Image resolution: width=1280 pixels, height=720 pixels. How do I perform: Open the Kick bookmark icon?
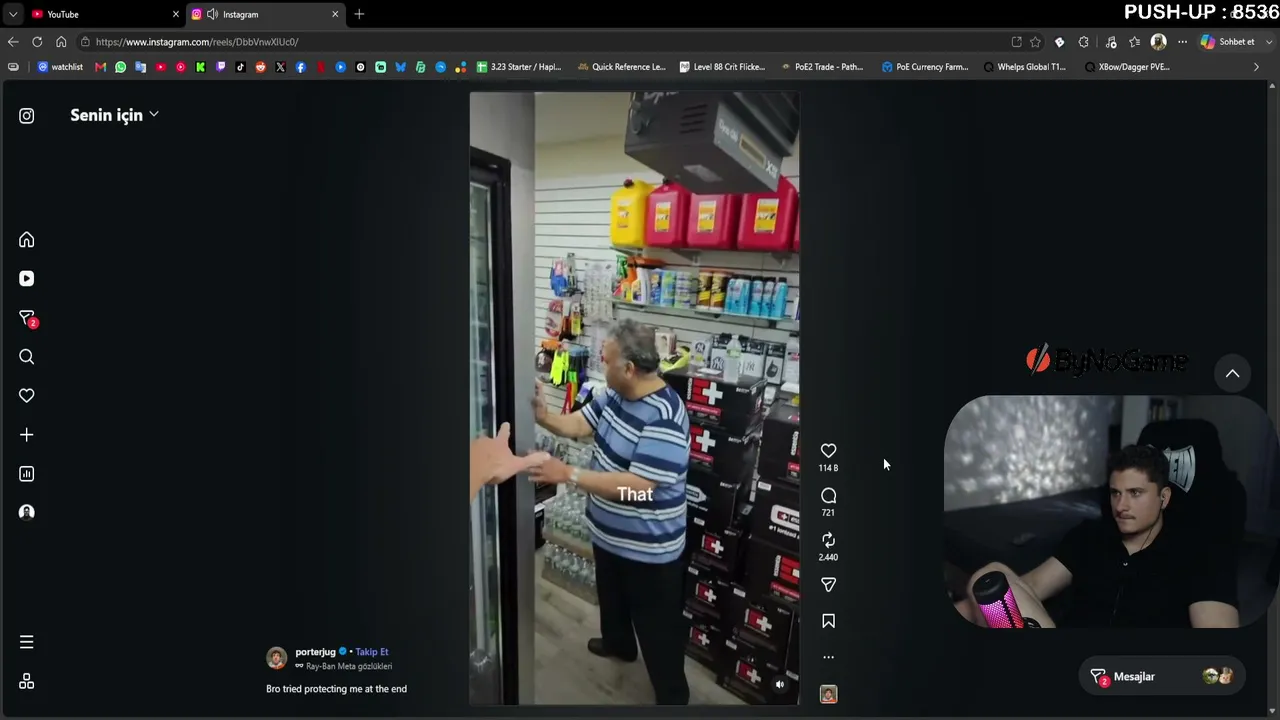200,67
